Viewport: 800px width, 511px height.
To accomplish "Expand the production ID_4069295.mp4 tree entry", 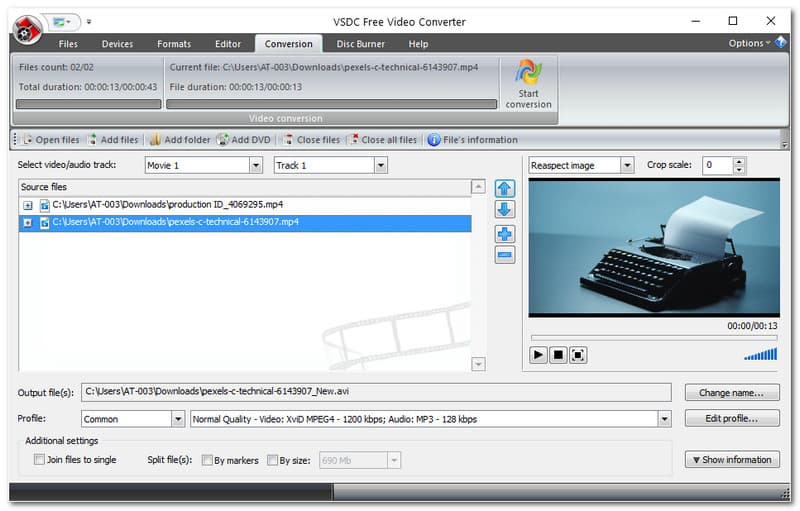I will click(x=28, y=205).
